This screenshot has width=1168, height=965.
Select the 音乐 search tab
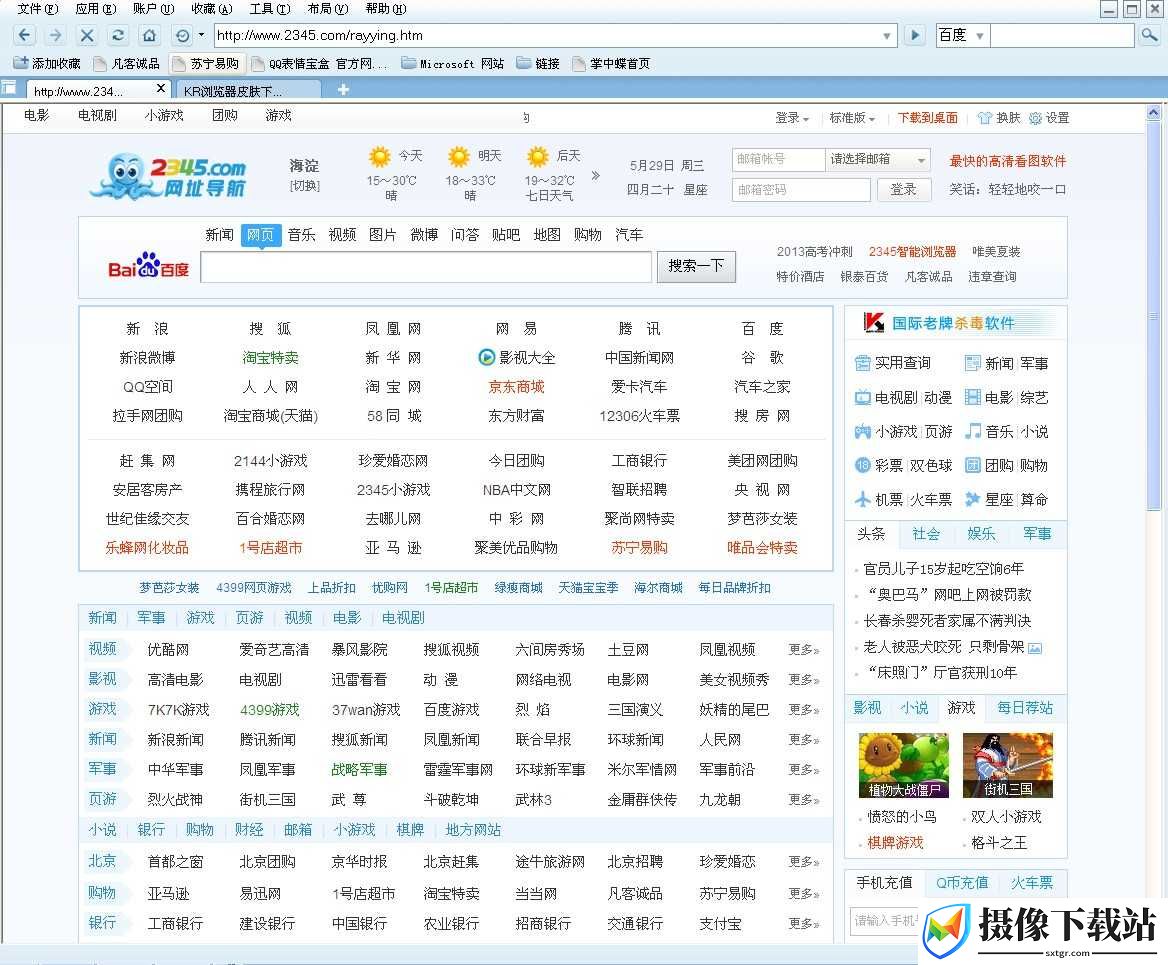[301, 235]
